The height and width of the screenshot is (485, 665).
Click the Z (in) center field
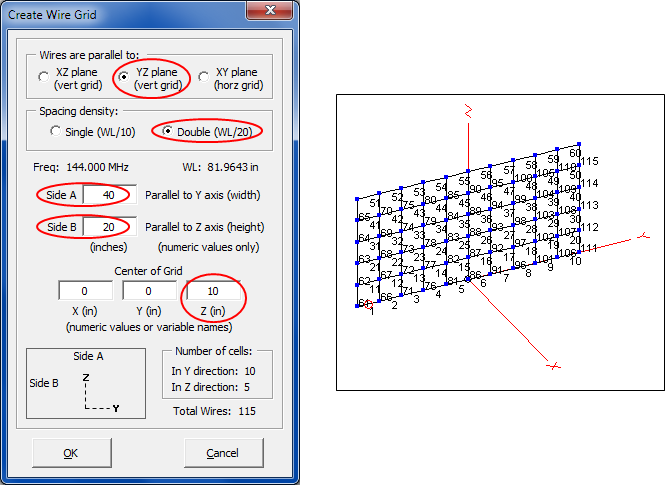(x=212, y=291)
